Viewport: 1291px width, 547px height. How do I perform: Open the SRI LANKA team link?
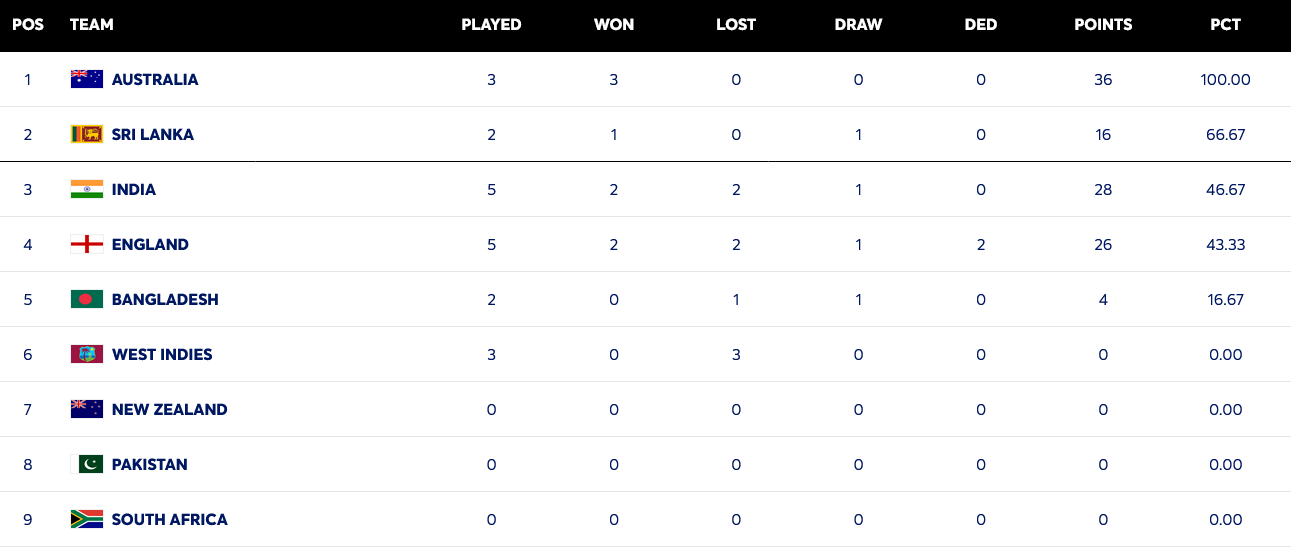point(153,134)
